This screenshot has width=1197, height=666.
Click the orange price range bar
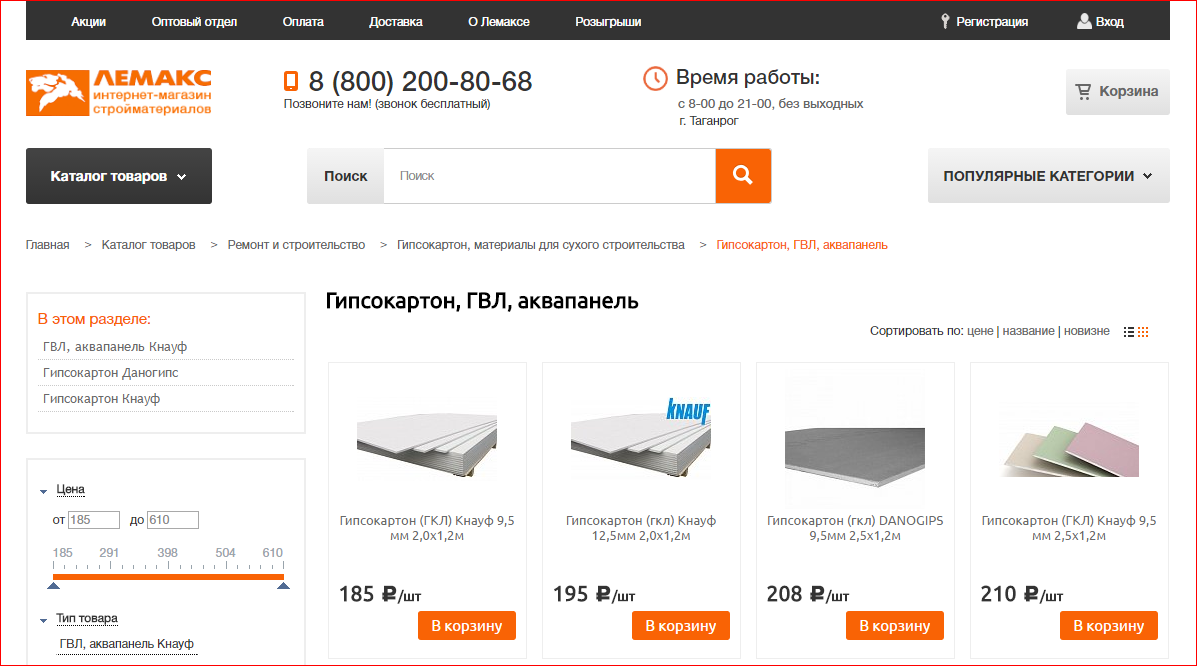point(168,577)
